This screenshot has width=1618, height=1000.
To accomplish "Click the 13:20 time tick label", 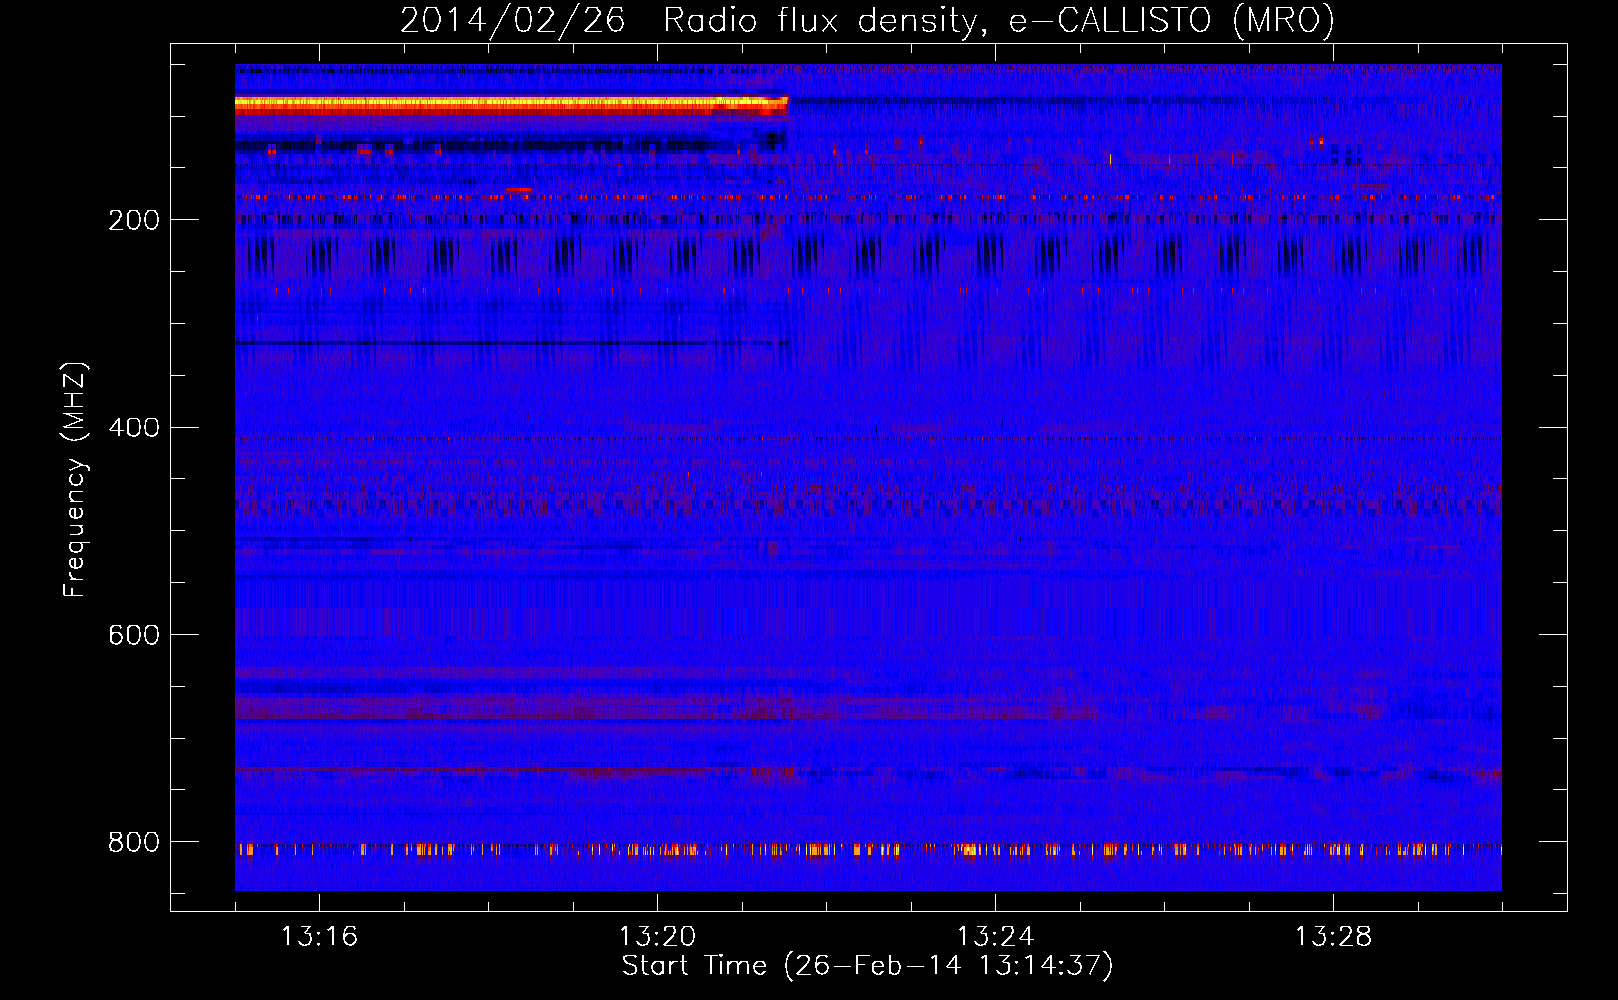I will coord(657,937).
